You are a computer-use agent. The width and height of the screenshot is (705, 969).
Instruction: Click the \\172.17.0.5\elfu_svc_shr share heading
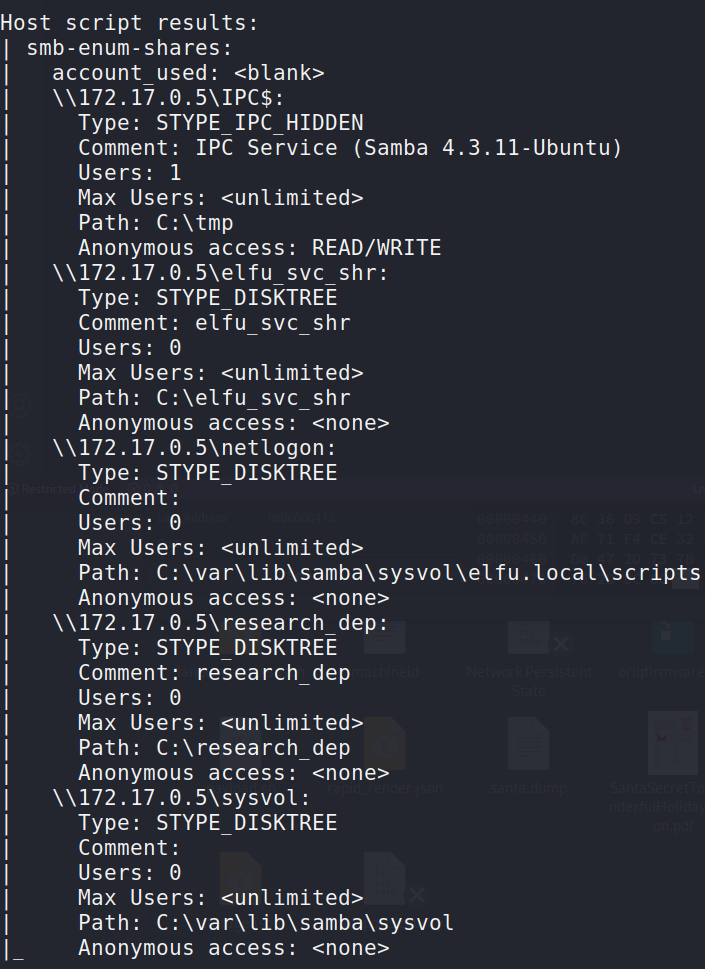coord(220,273)
